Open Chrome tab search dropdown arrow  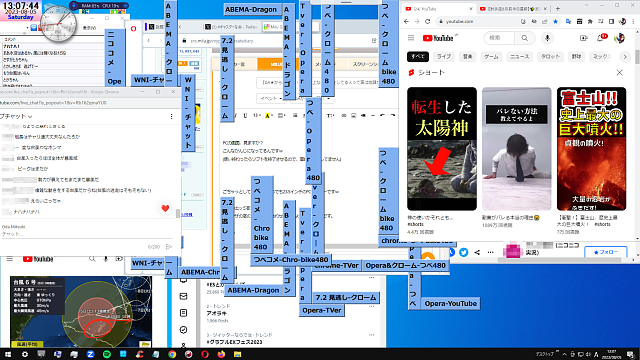click(587, 6)
